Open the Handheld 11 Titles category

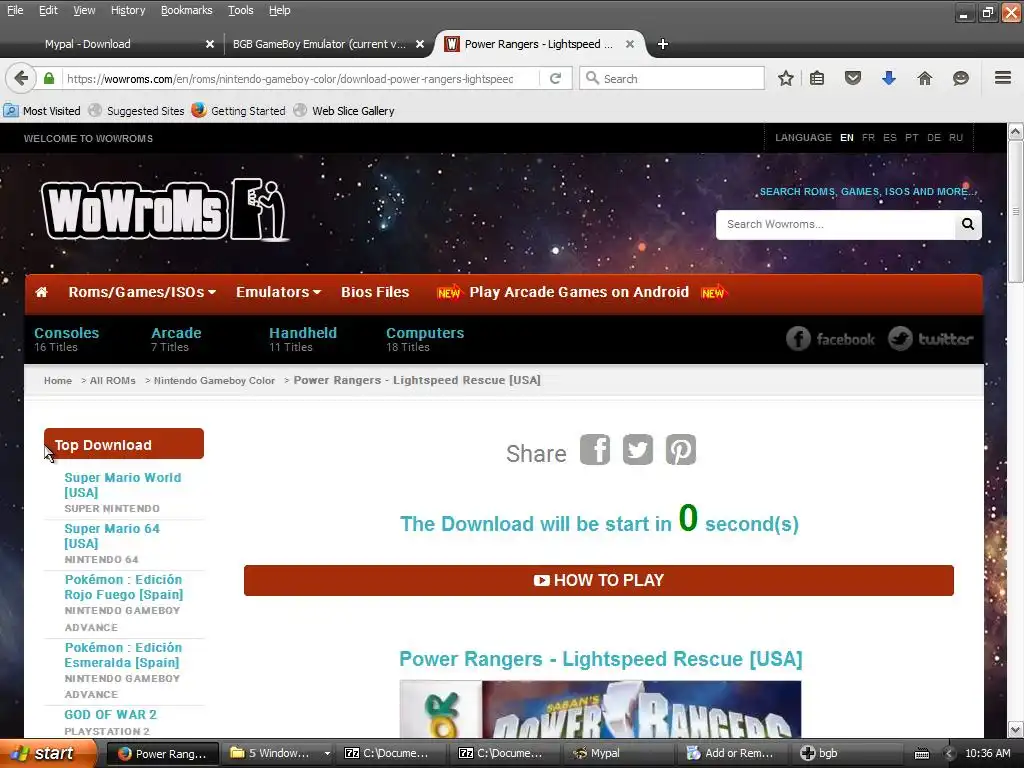tap(303, 339)
